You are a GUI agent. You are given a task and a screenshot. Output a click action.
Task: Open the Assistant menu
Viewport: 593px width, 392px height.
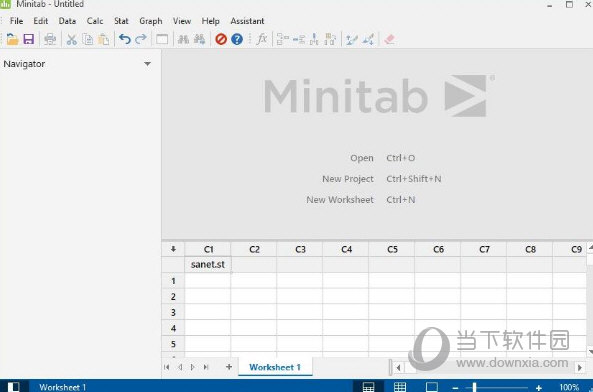pos(247,21)
